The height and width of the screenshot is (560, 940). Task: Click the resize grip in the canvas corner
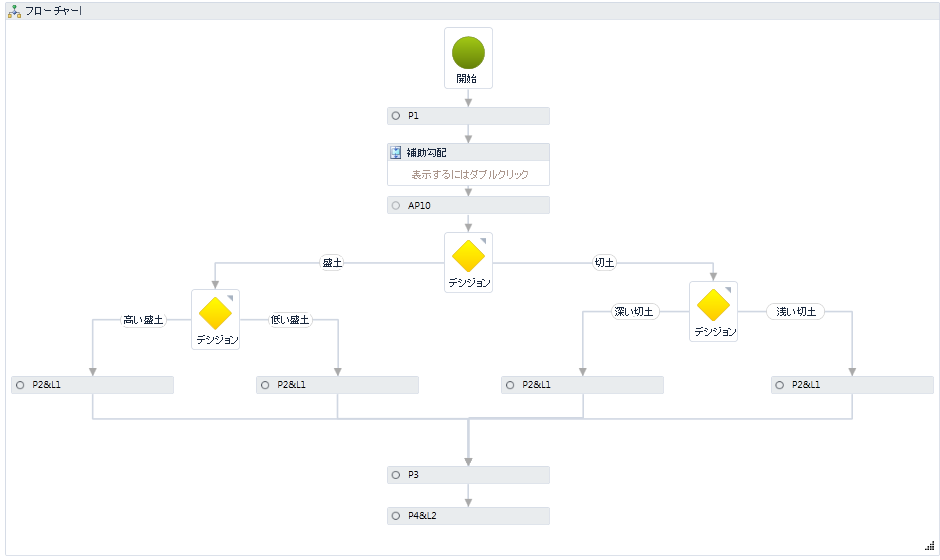pos(929,545)
